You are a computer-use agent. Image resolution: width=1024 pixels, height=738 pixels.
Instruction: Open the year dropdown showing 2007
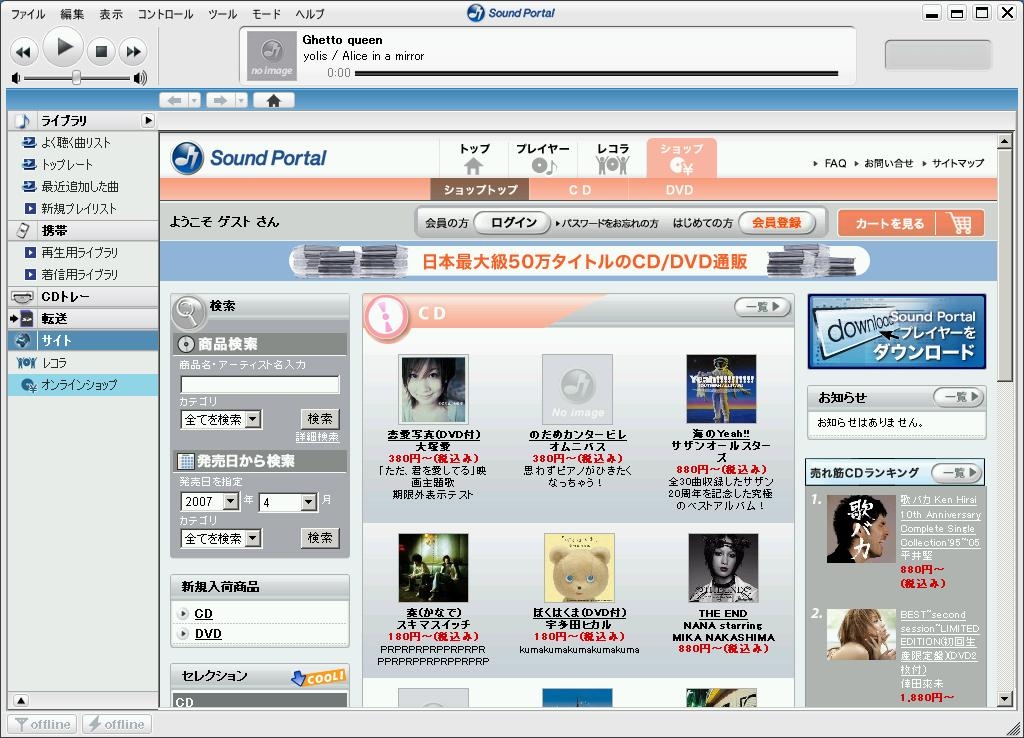coord(210,502)
